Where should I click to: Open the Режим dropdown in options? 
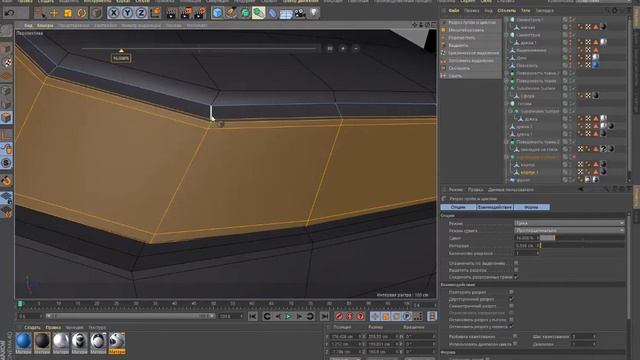pyautogui.click(x=569, y=223)
